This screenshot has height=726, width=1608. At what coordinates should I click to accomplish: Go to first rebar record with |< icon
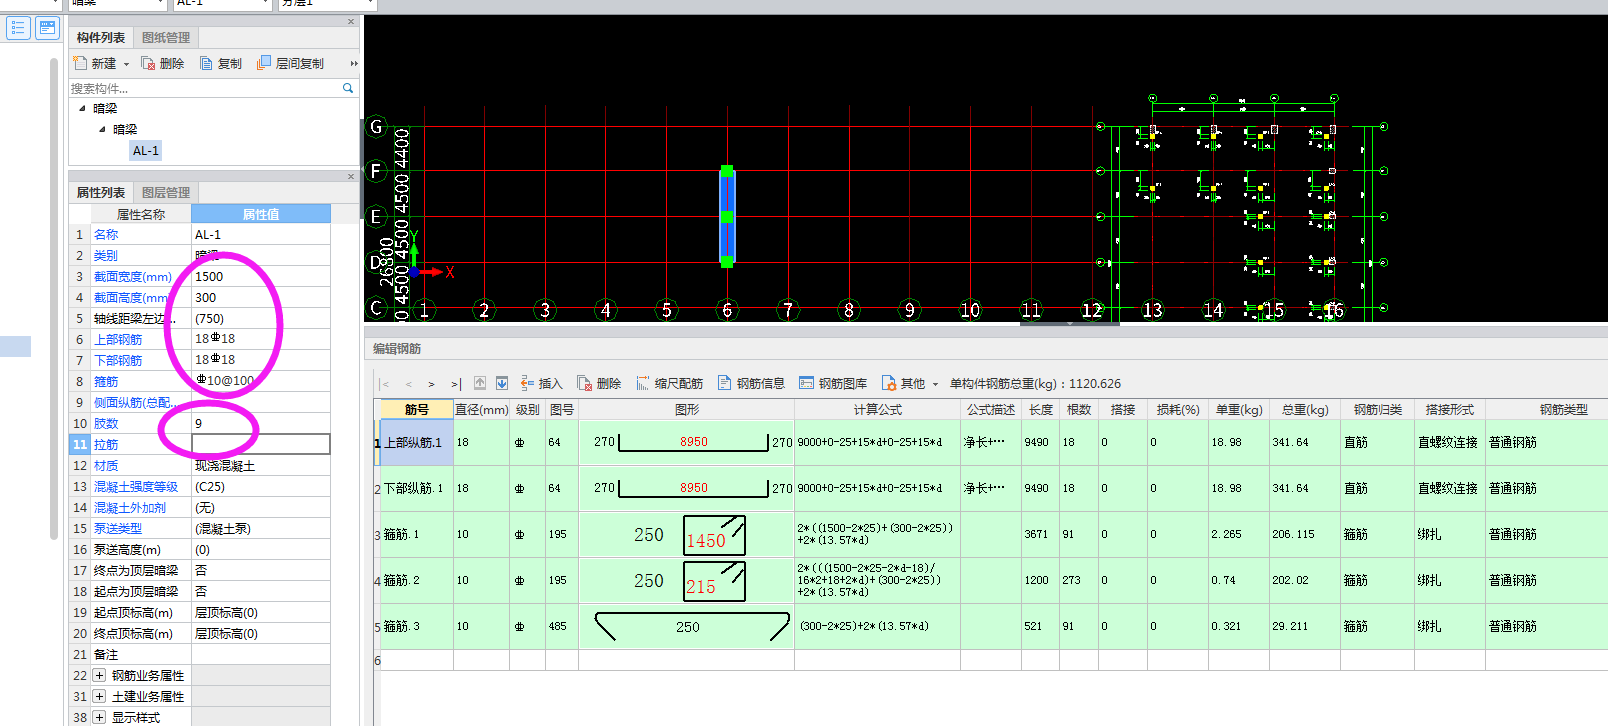point(385,384)
